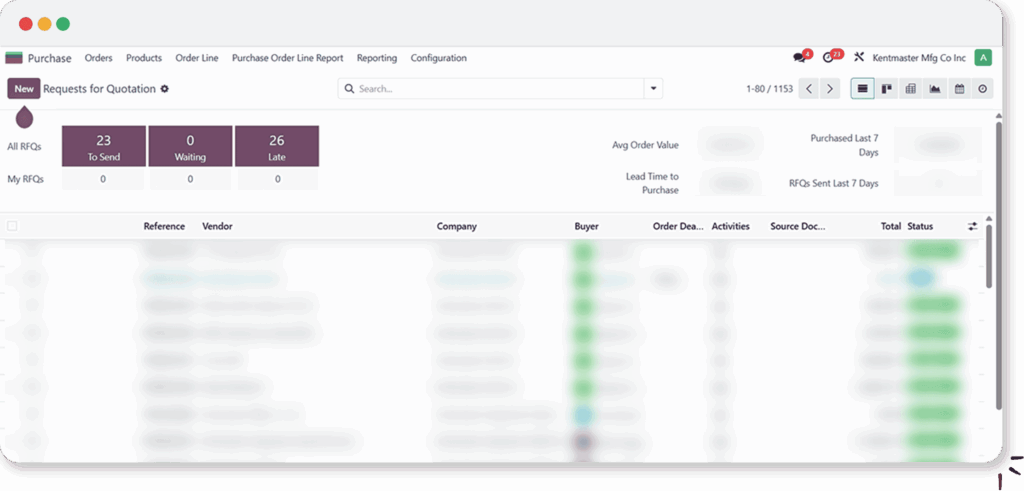Select all rows with header checkbox

point(12,227)
